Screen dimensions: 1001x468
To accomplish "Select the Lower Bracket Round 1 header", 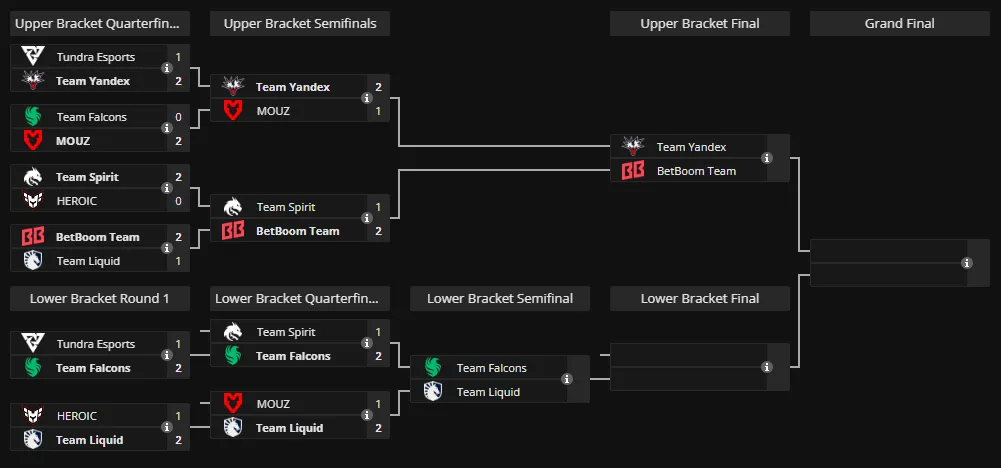I will [100, 299].
